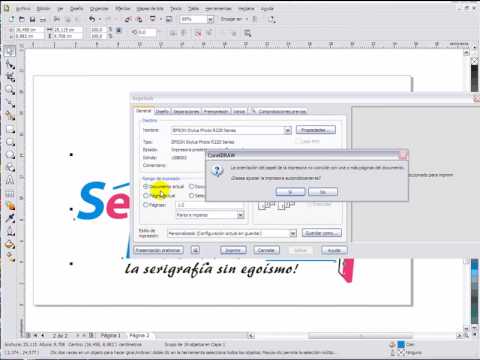Select the Pick tool in the toolbox
Image resolution: width=480 pixels, height=360 pixels.
tap(10, 51)
